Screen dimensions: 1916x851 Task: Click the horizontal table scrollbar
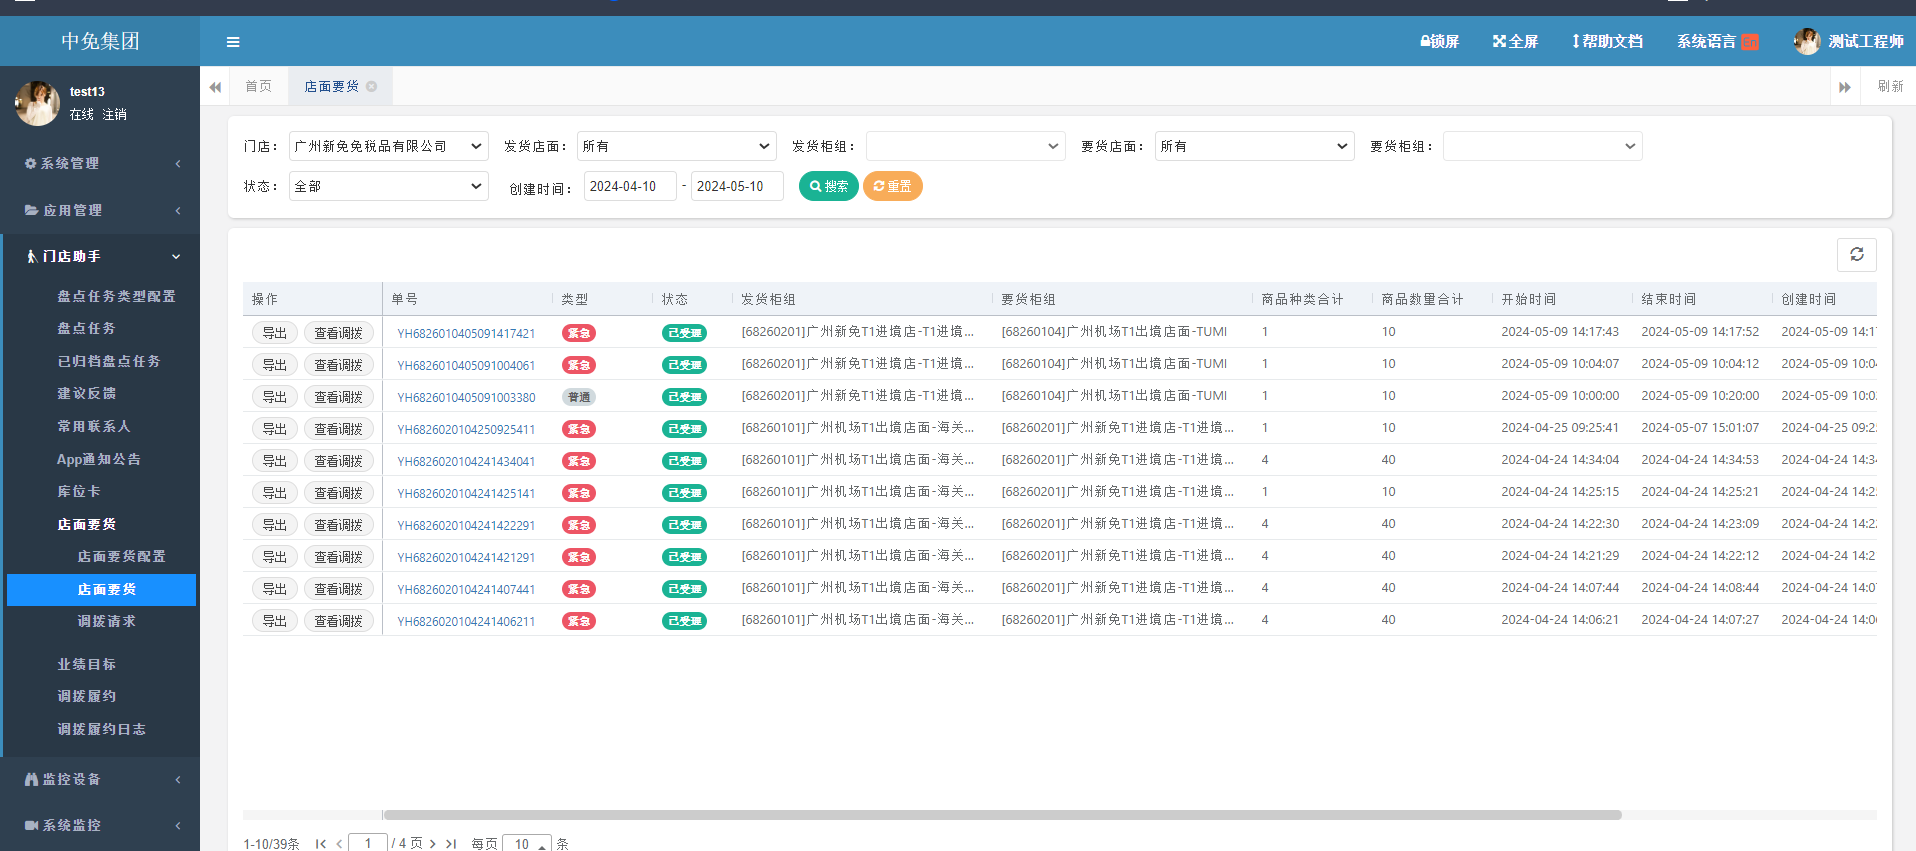(1002, 815)
